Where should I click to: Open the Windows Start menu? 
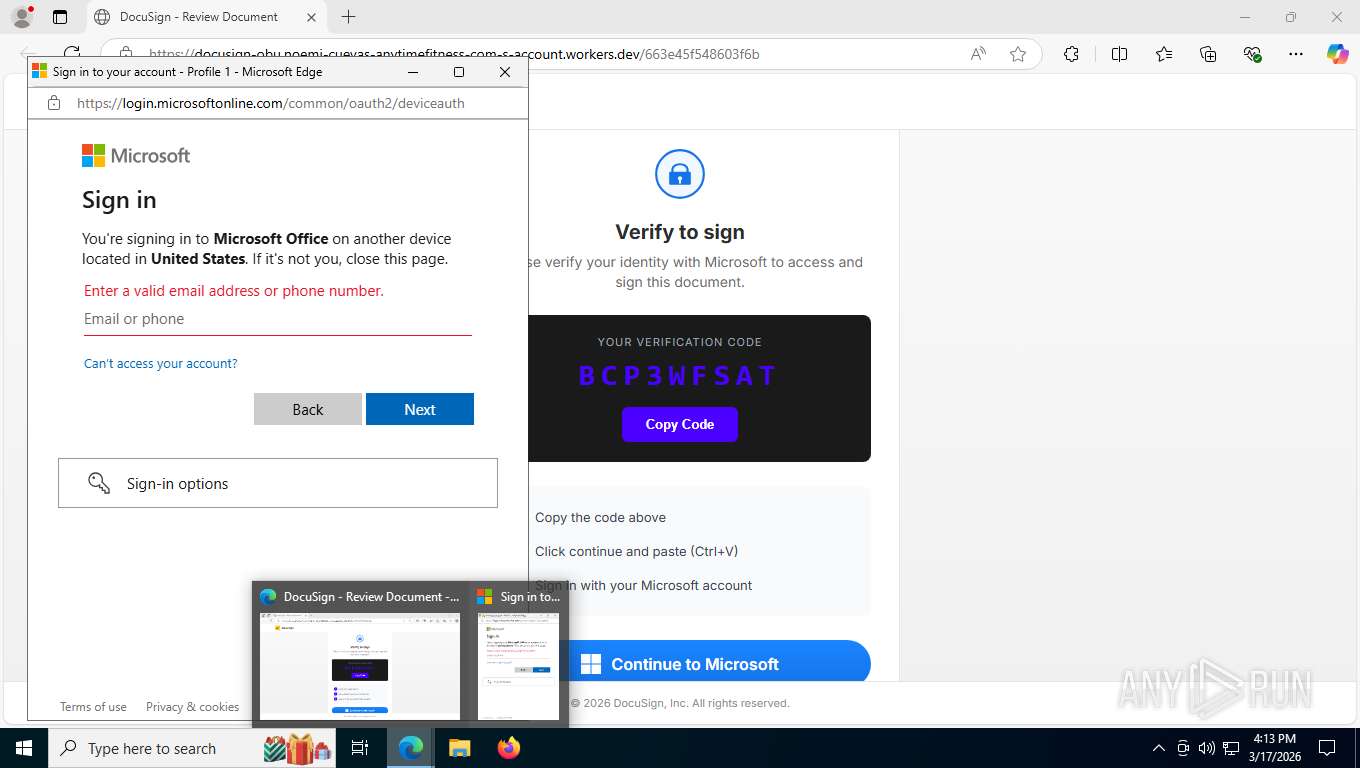click(x=23, y=748)
